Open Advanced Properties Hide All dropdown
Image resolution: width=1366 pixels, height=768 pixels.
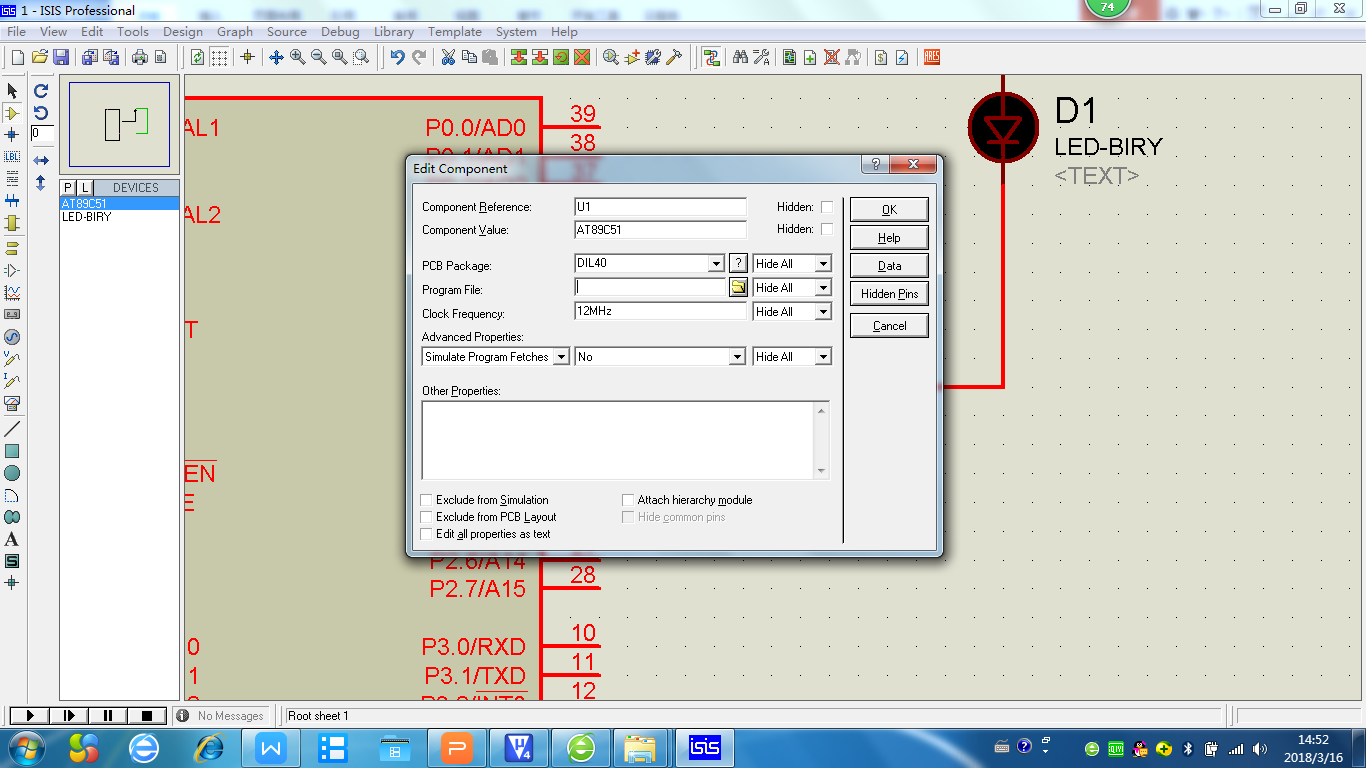[823, 357]
